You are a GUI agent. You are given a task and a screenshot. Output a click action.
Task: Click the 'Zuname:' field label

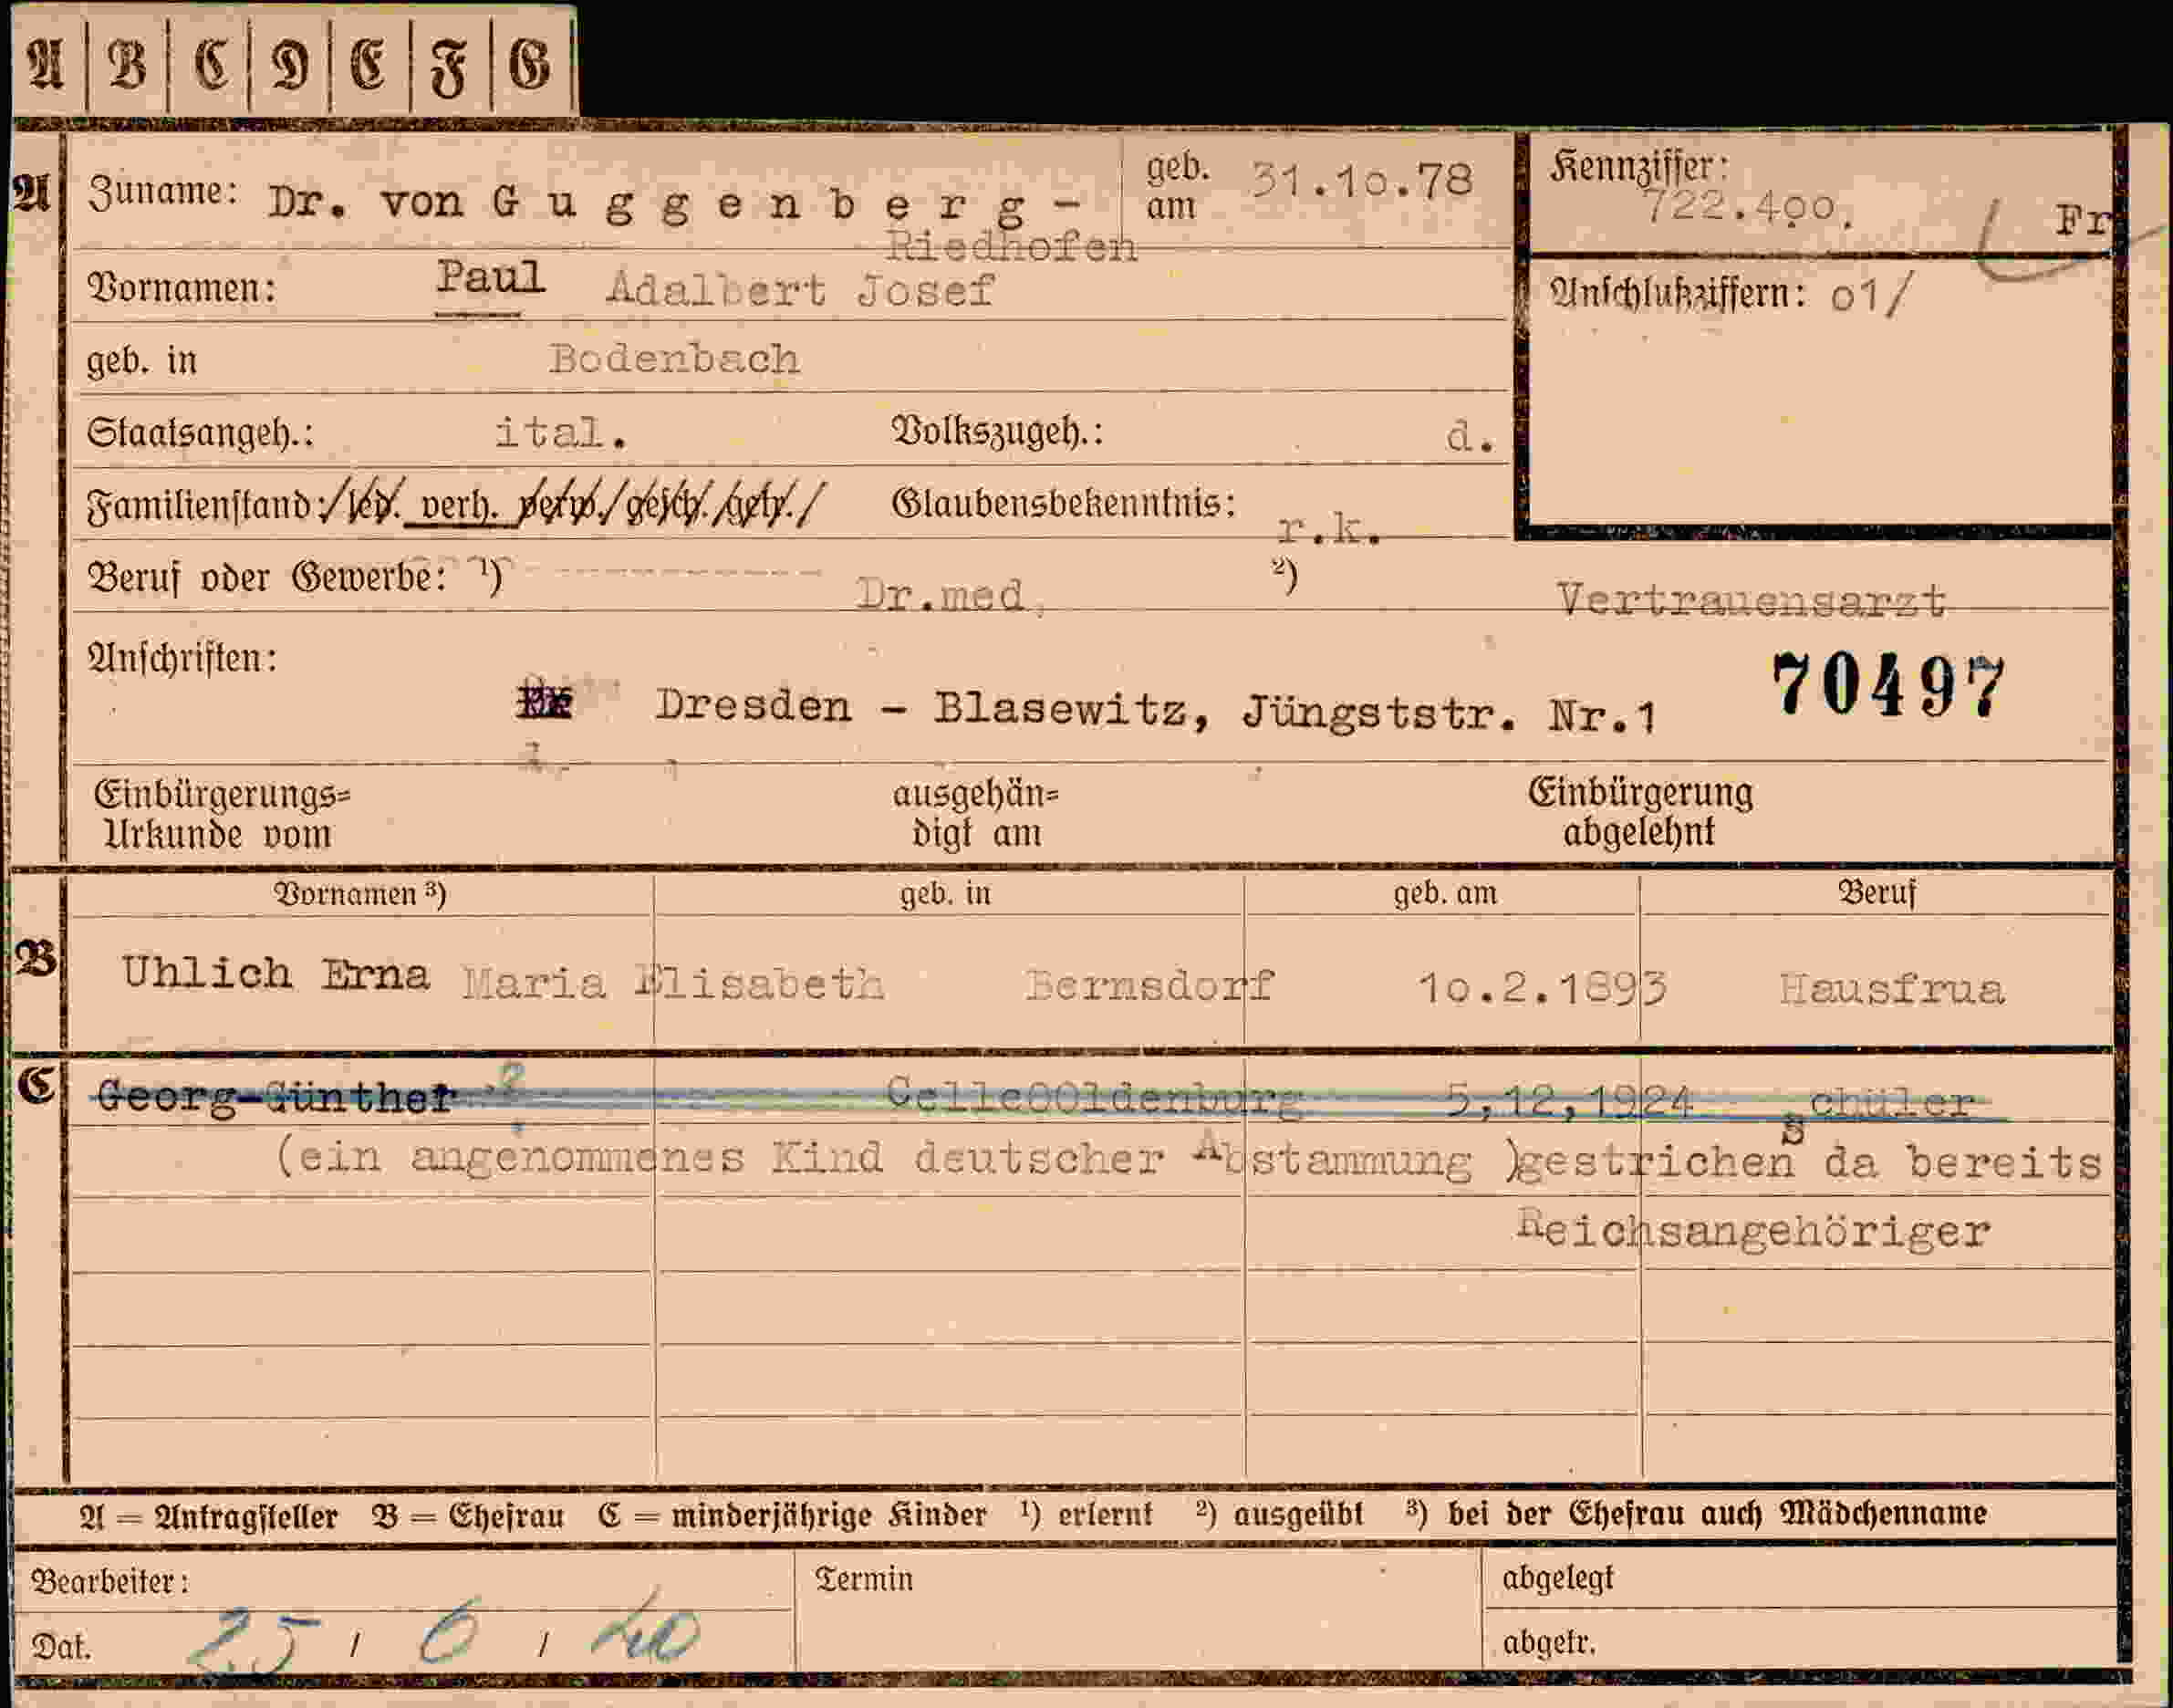[x=163, y=192]
